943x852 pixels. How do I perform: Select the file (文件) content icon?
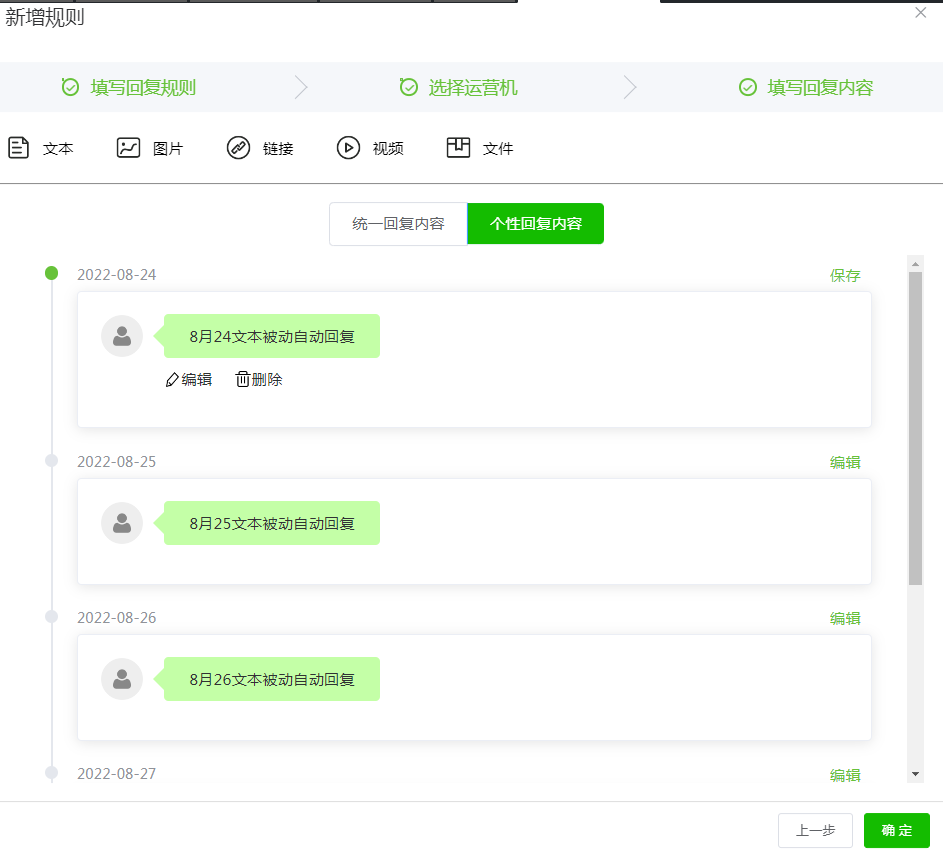point(458,148)
